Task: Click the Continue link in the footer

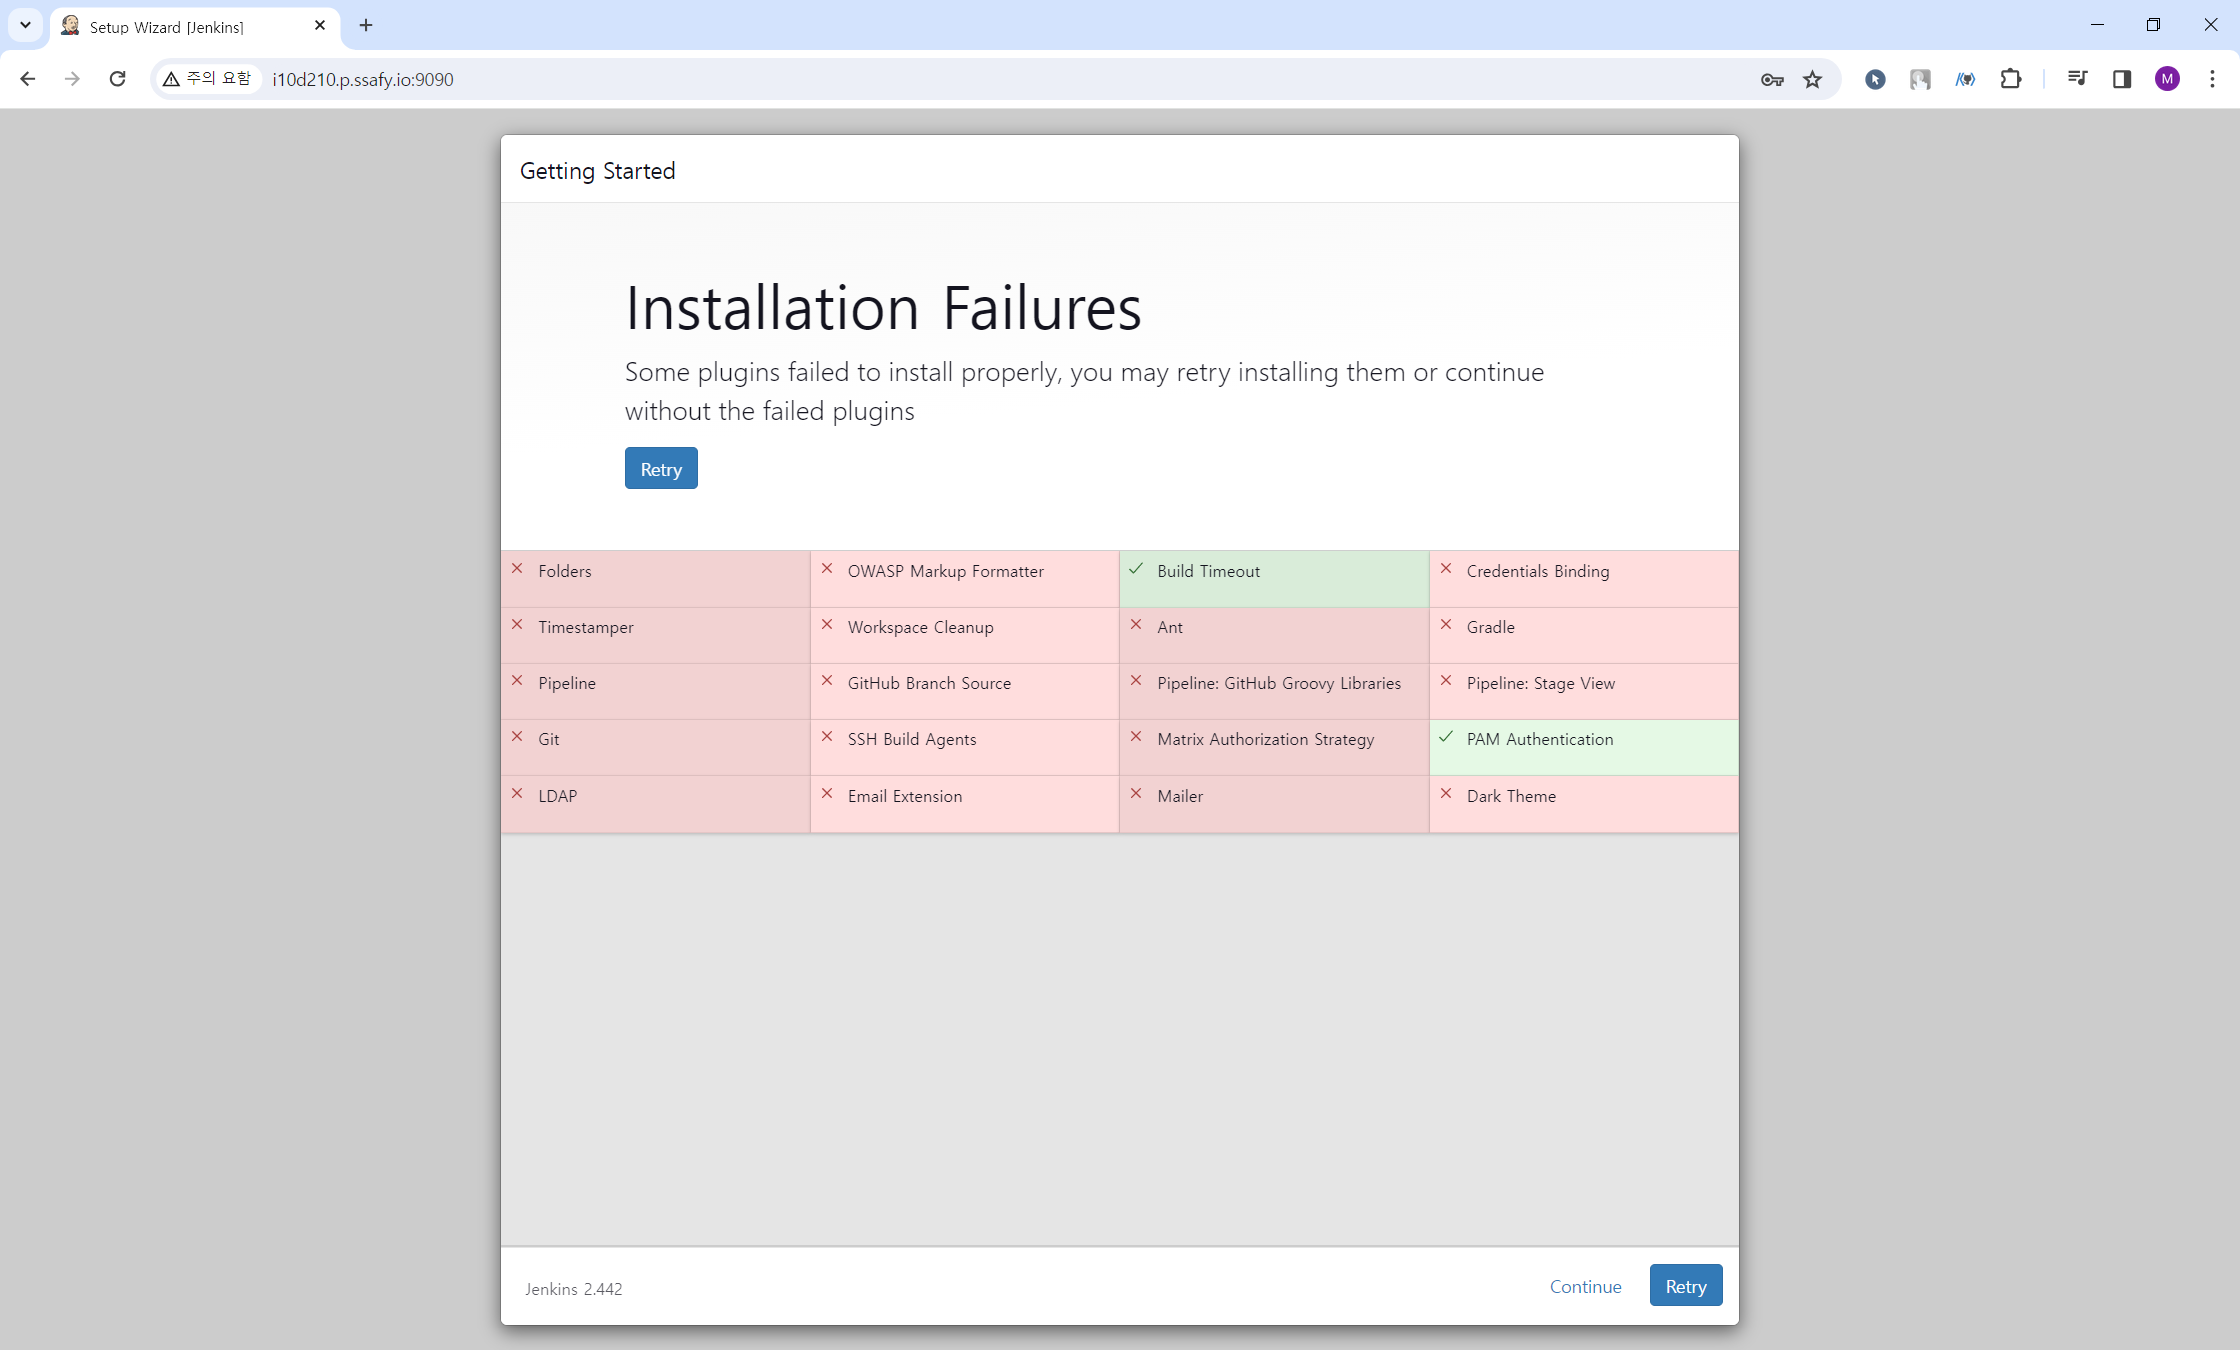Action: 1585,1286
